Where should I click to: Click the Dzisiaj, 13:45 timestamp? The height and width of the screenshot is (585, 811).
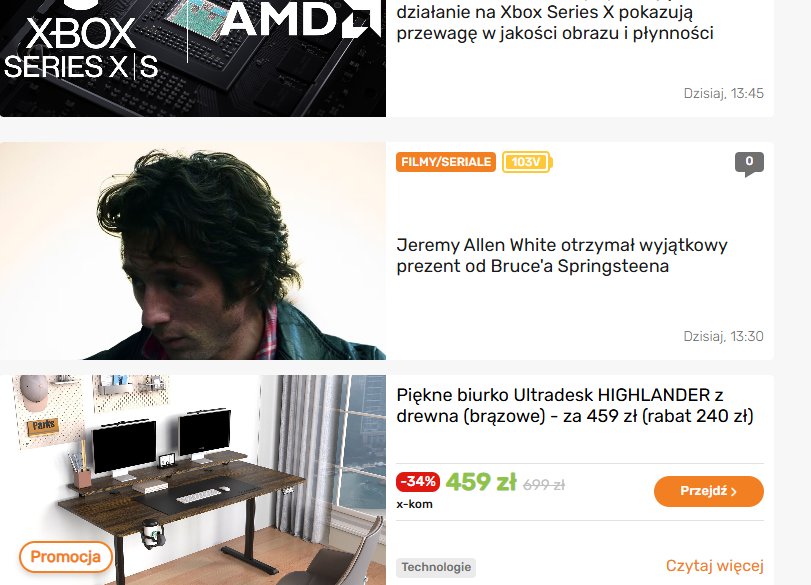pos(723,93)
